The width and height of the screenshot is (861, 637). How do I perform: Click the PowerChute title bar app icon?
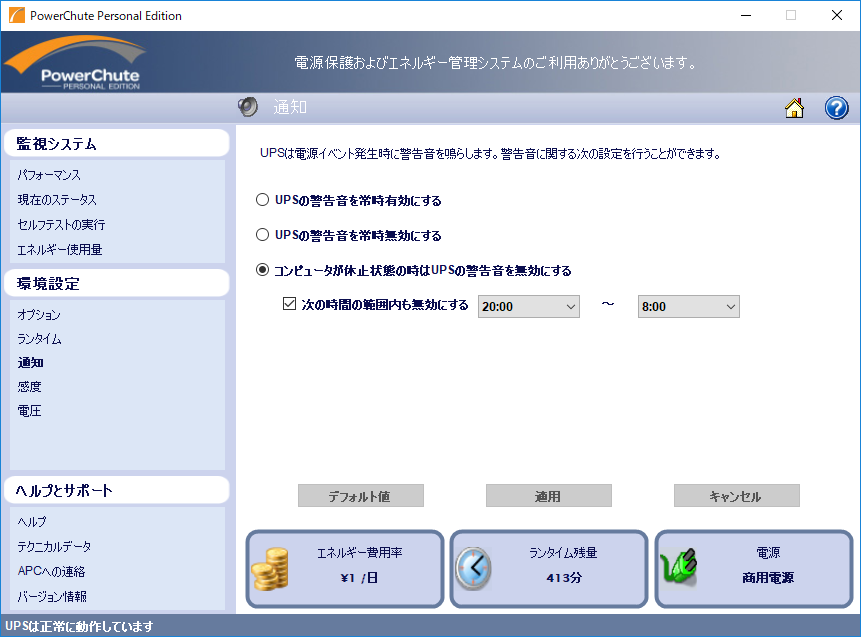(x=17, y=15)
